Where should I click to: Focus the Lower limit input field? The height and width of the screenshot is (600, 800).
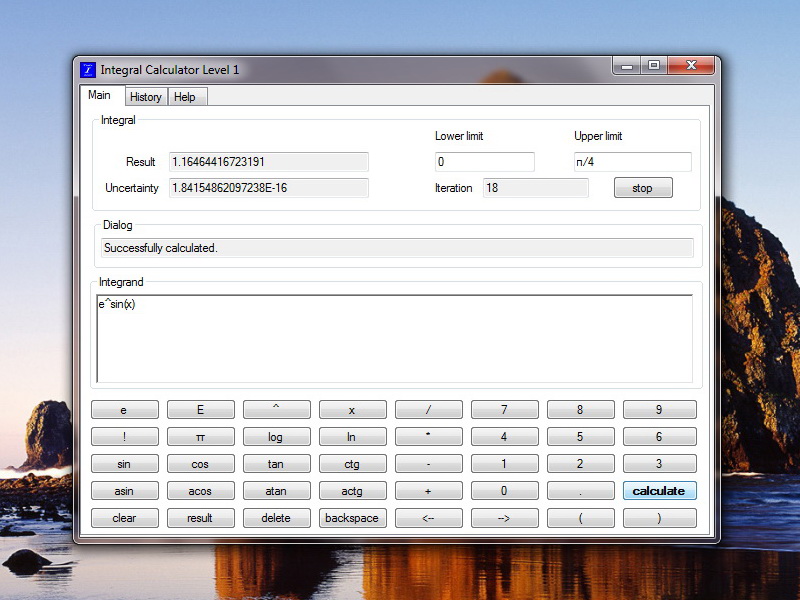click(485, 162)
